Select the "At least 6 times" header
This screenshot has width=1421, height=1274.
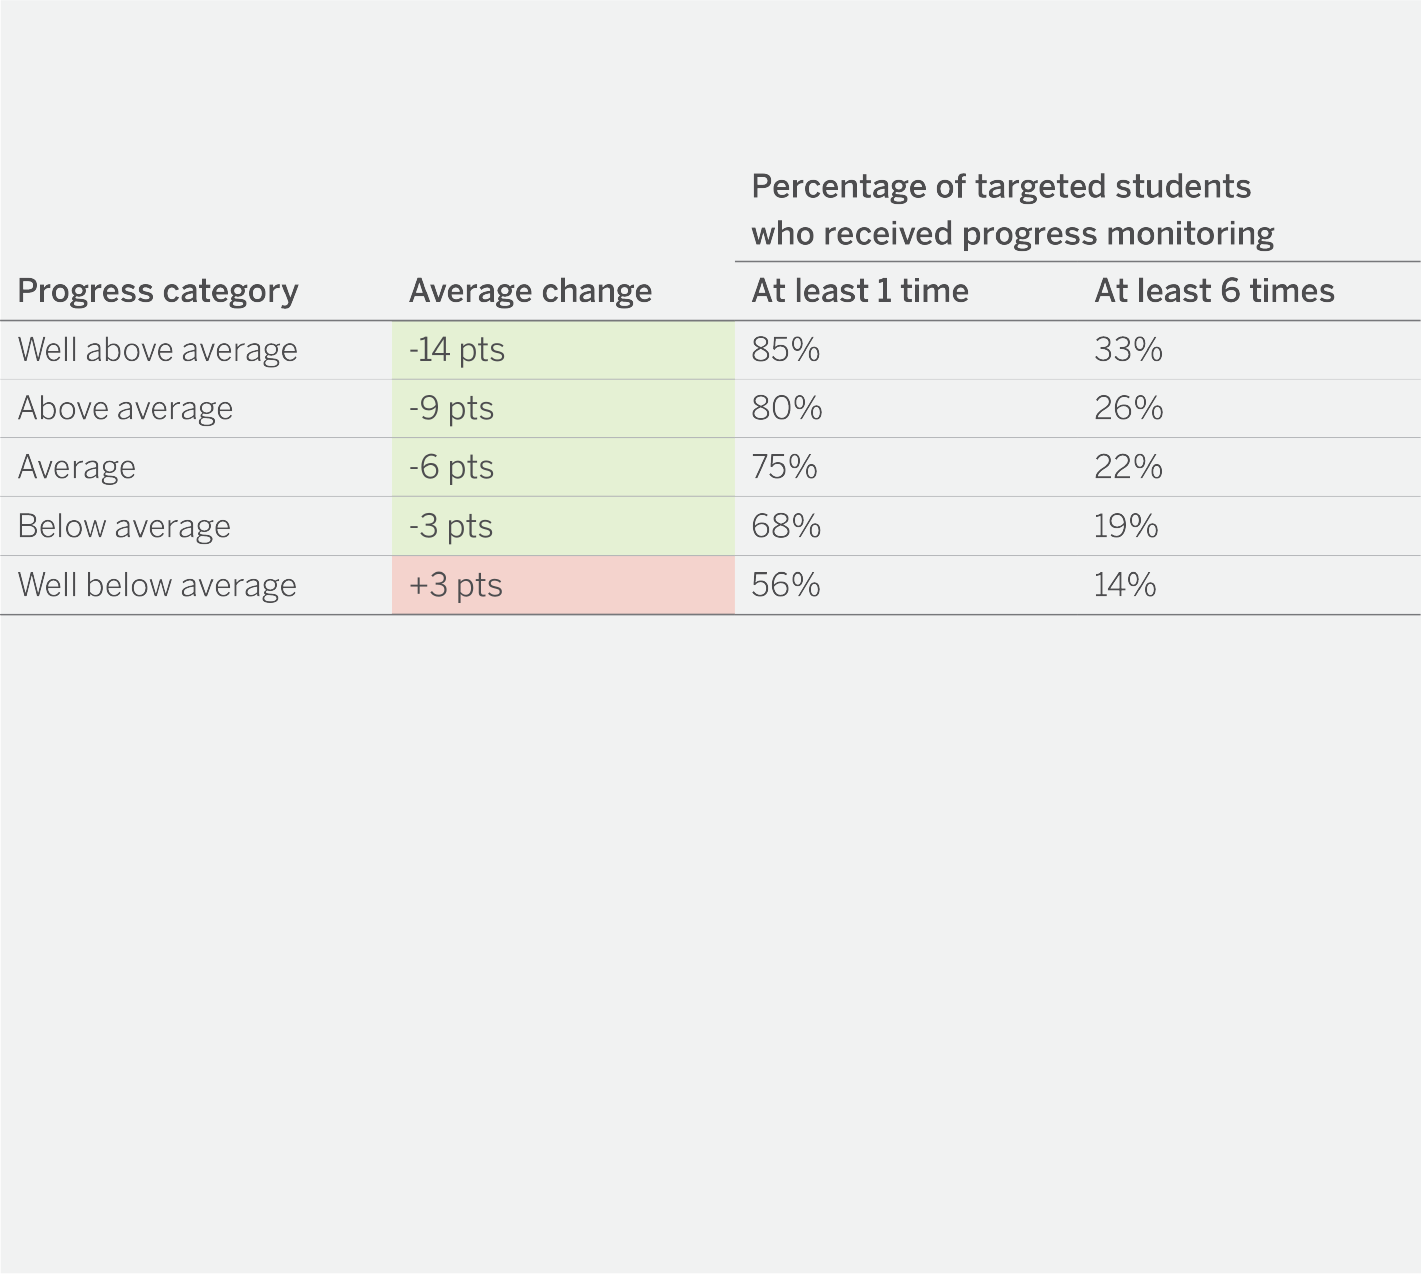1214,291
